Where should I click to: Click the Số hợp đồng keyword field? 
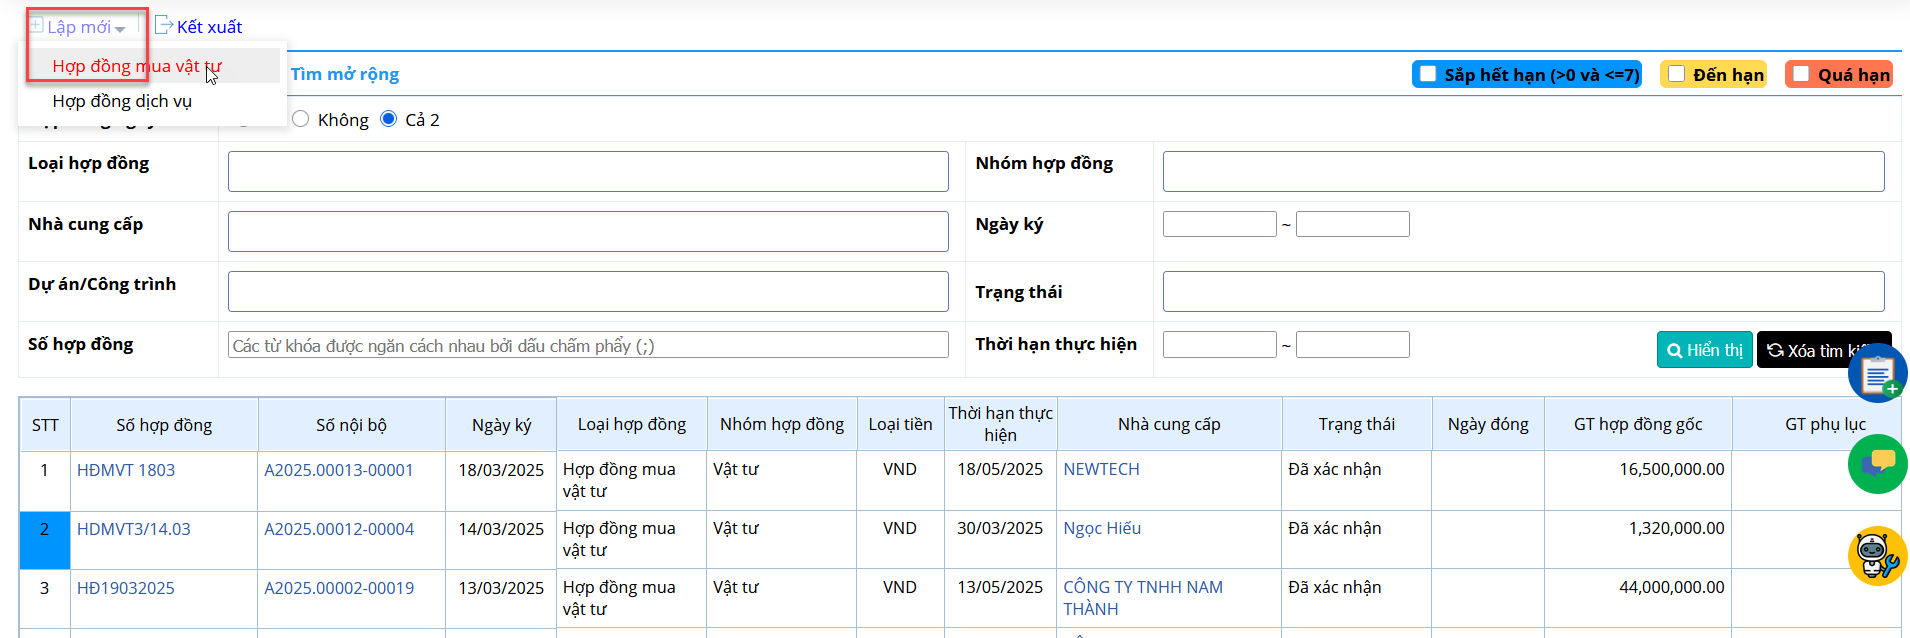click(x=588, y=345)
